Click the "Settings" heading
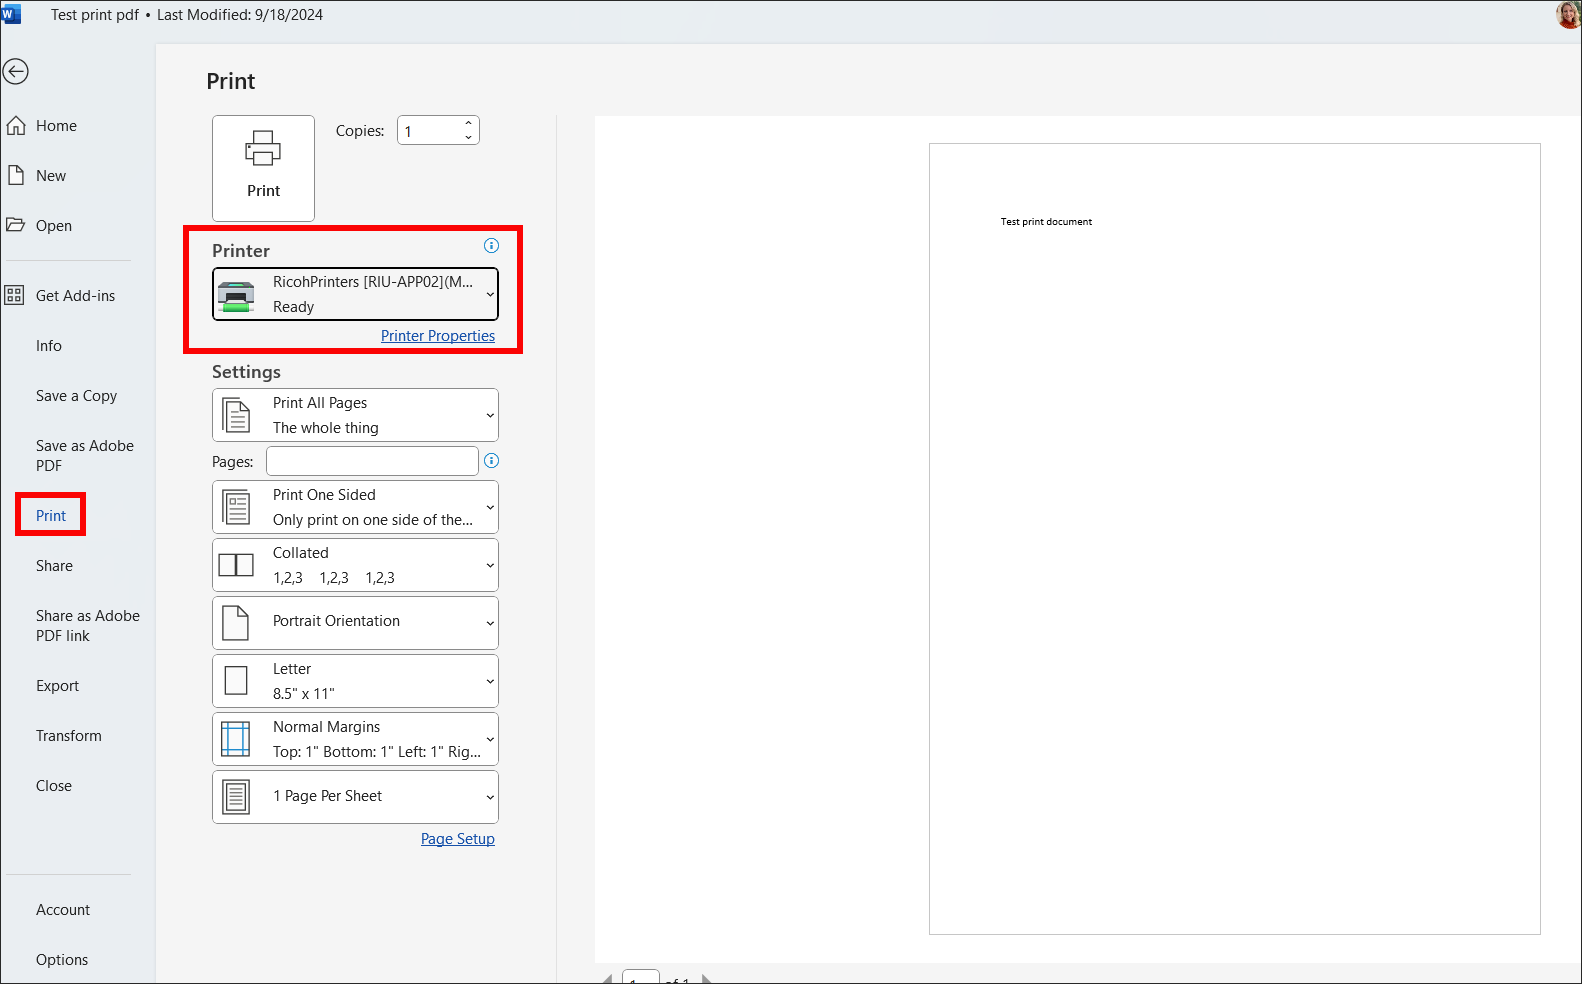 pyautogui.click(x=246, y=371)
